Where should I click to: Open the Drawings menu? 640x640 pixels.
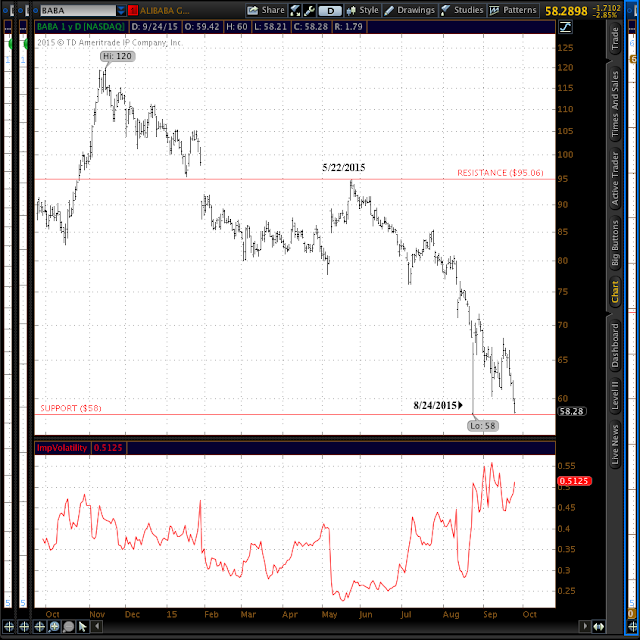[x=410, y=10]
